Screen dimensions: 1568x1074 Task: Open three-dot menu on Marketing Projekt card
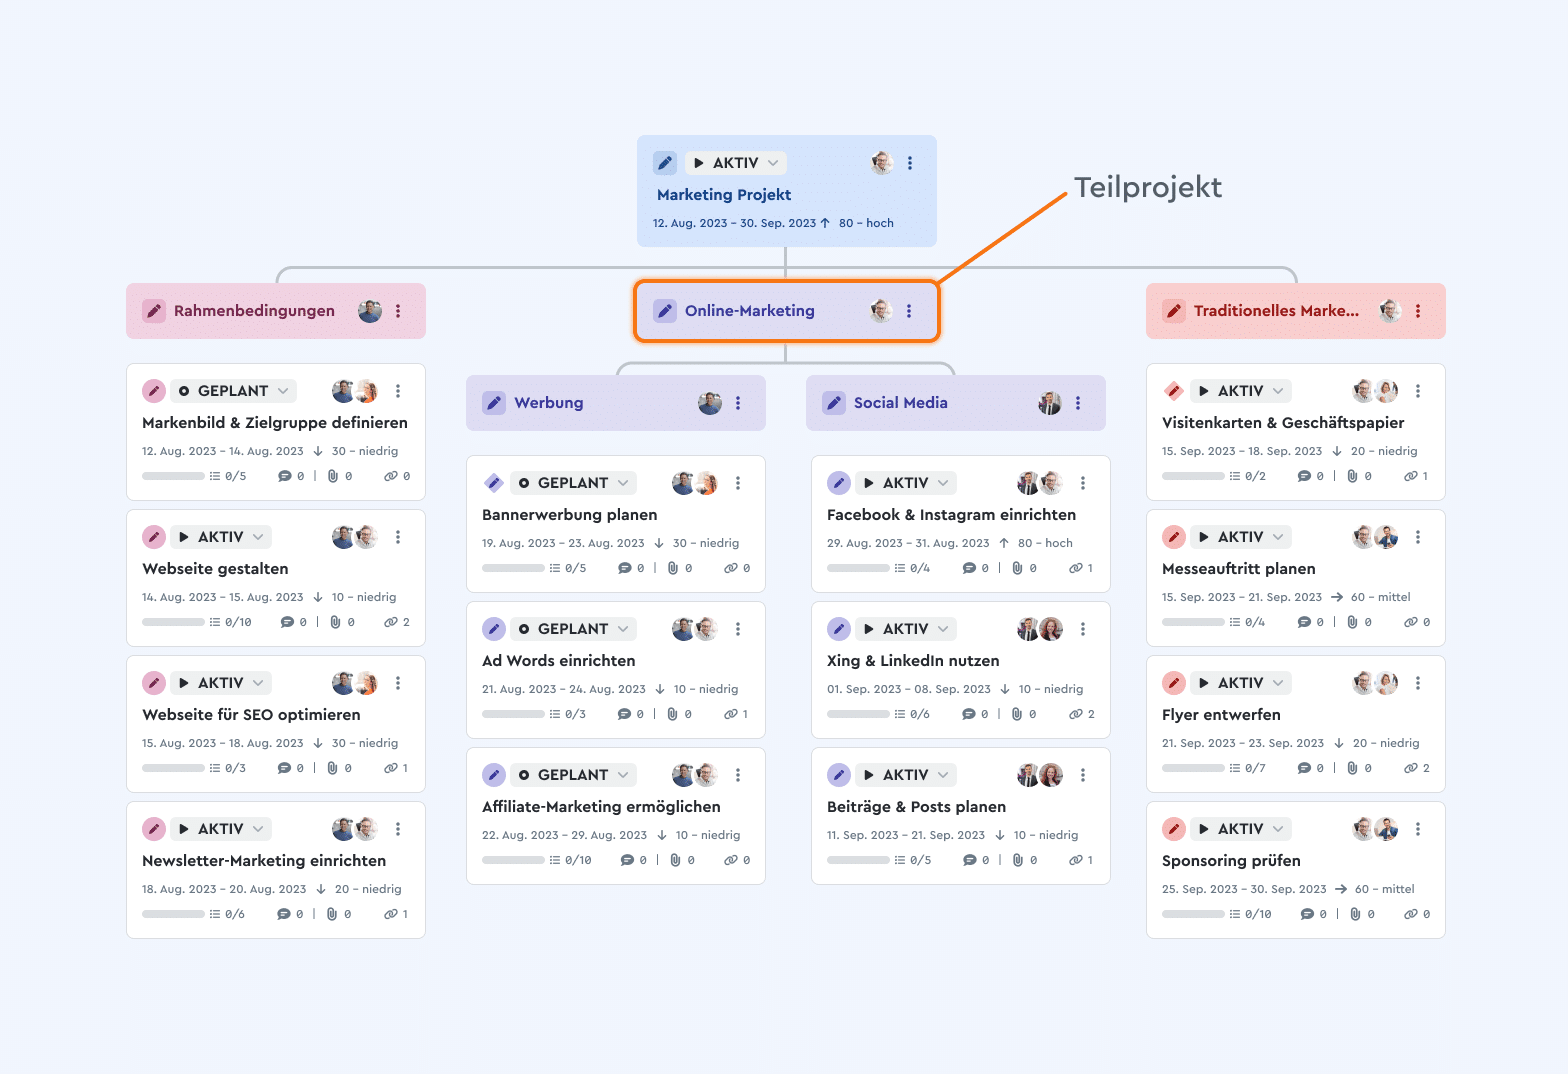coord(910,163)
